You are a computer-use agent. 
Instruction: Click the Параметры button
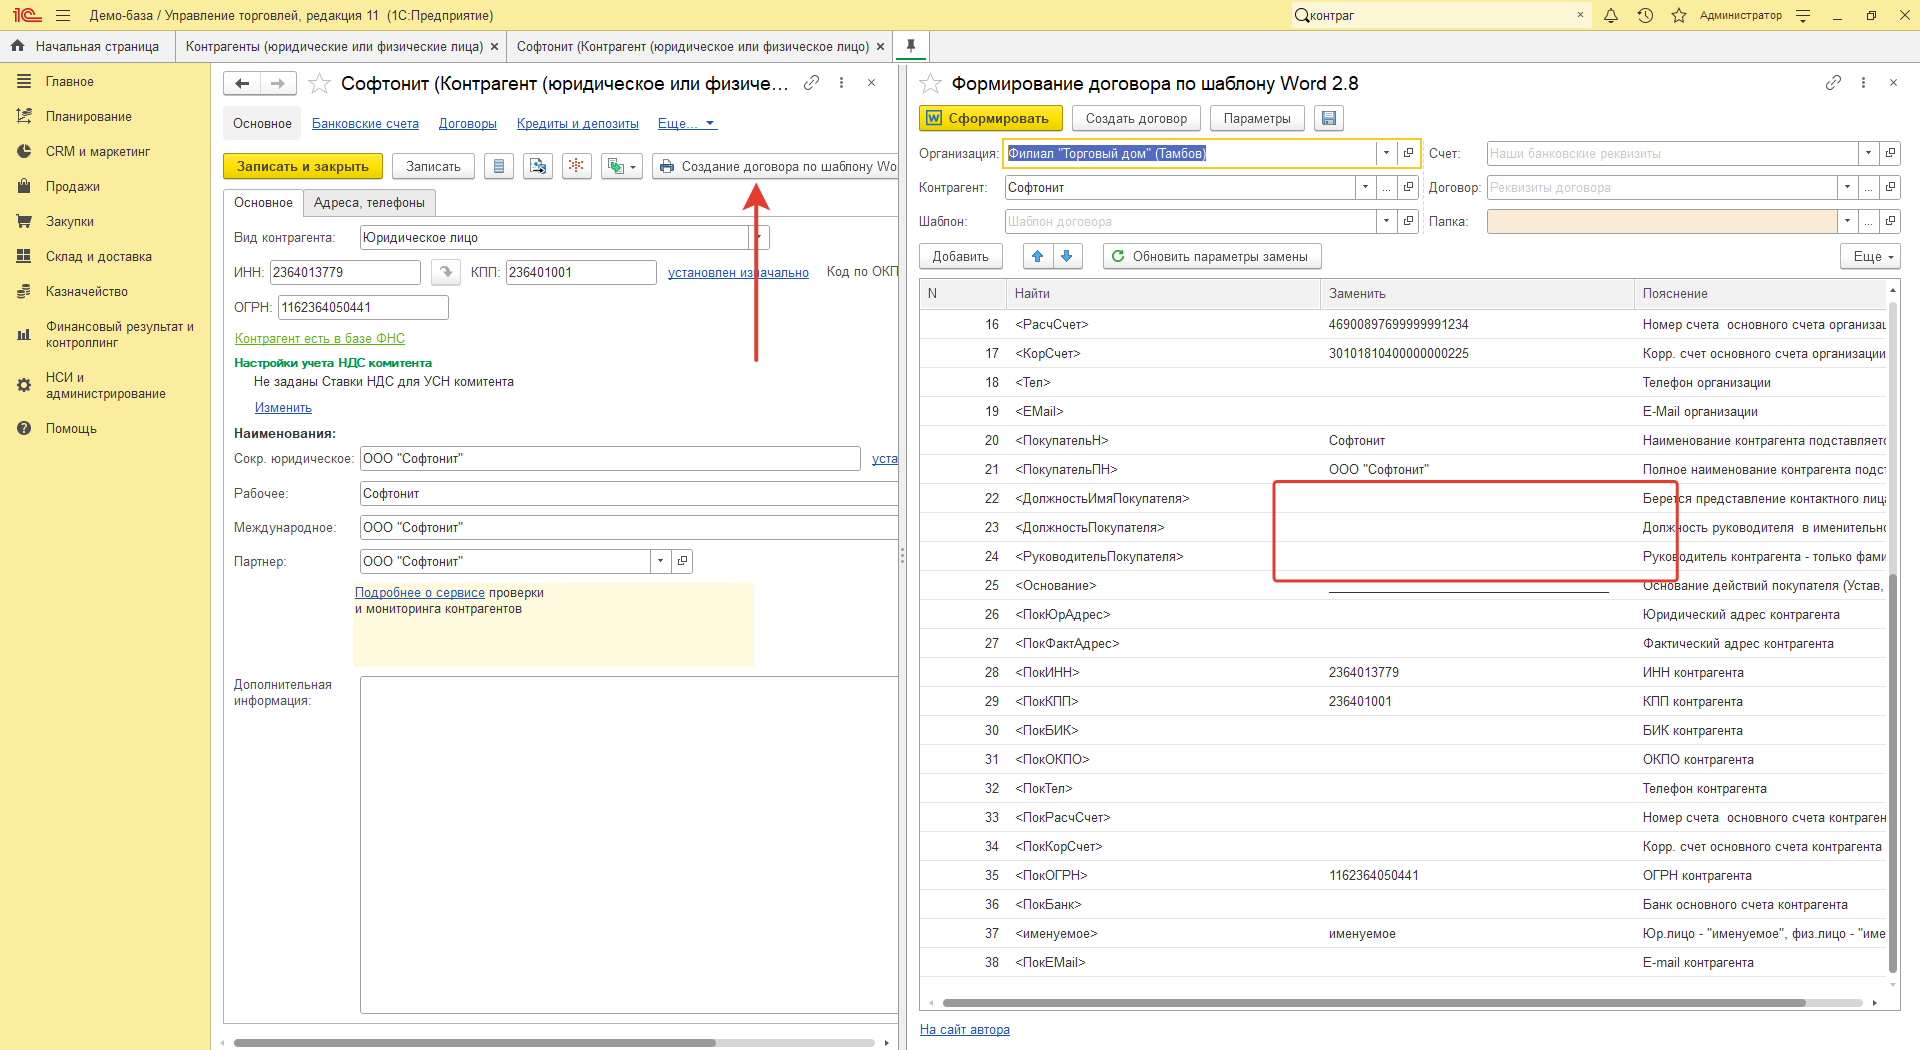click(1257, 118)
